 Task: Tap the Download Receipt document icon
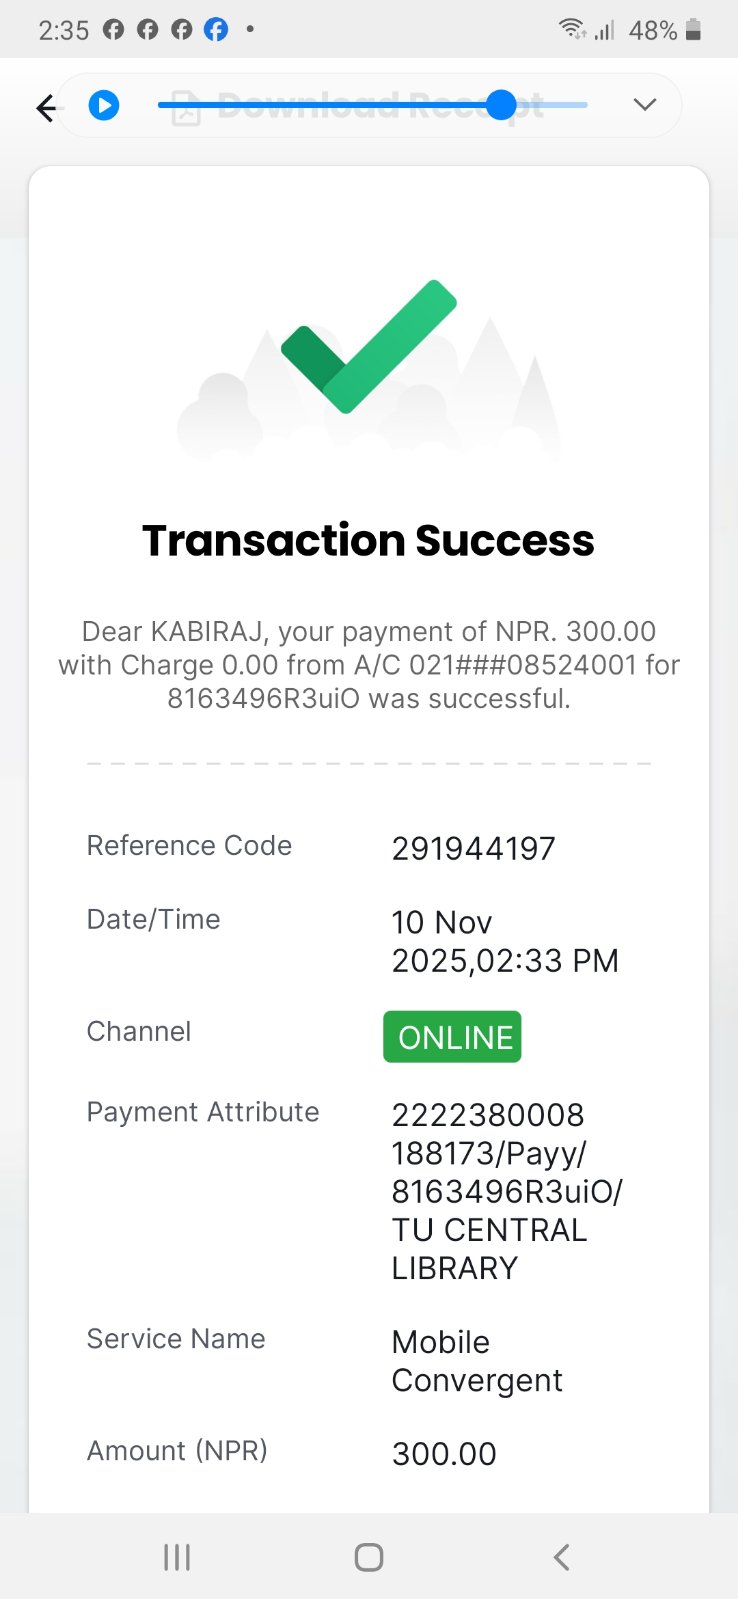186,108
